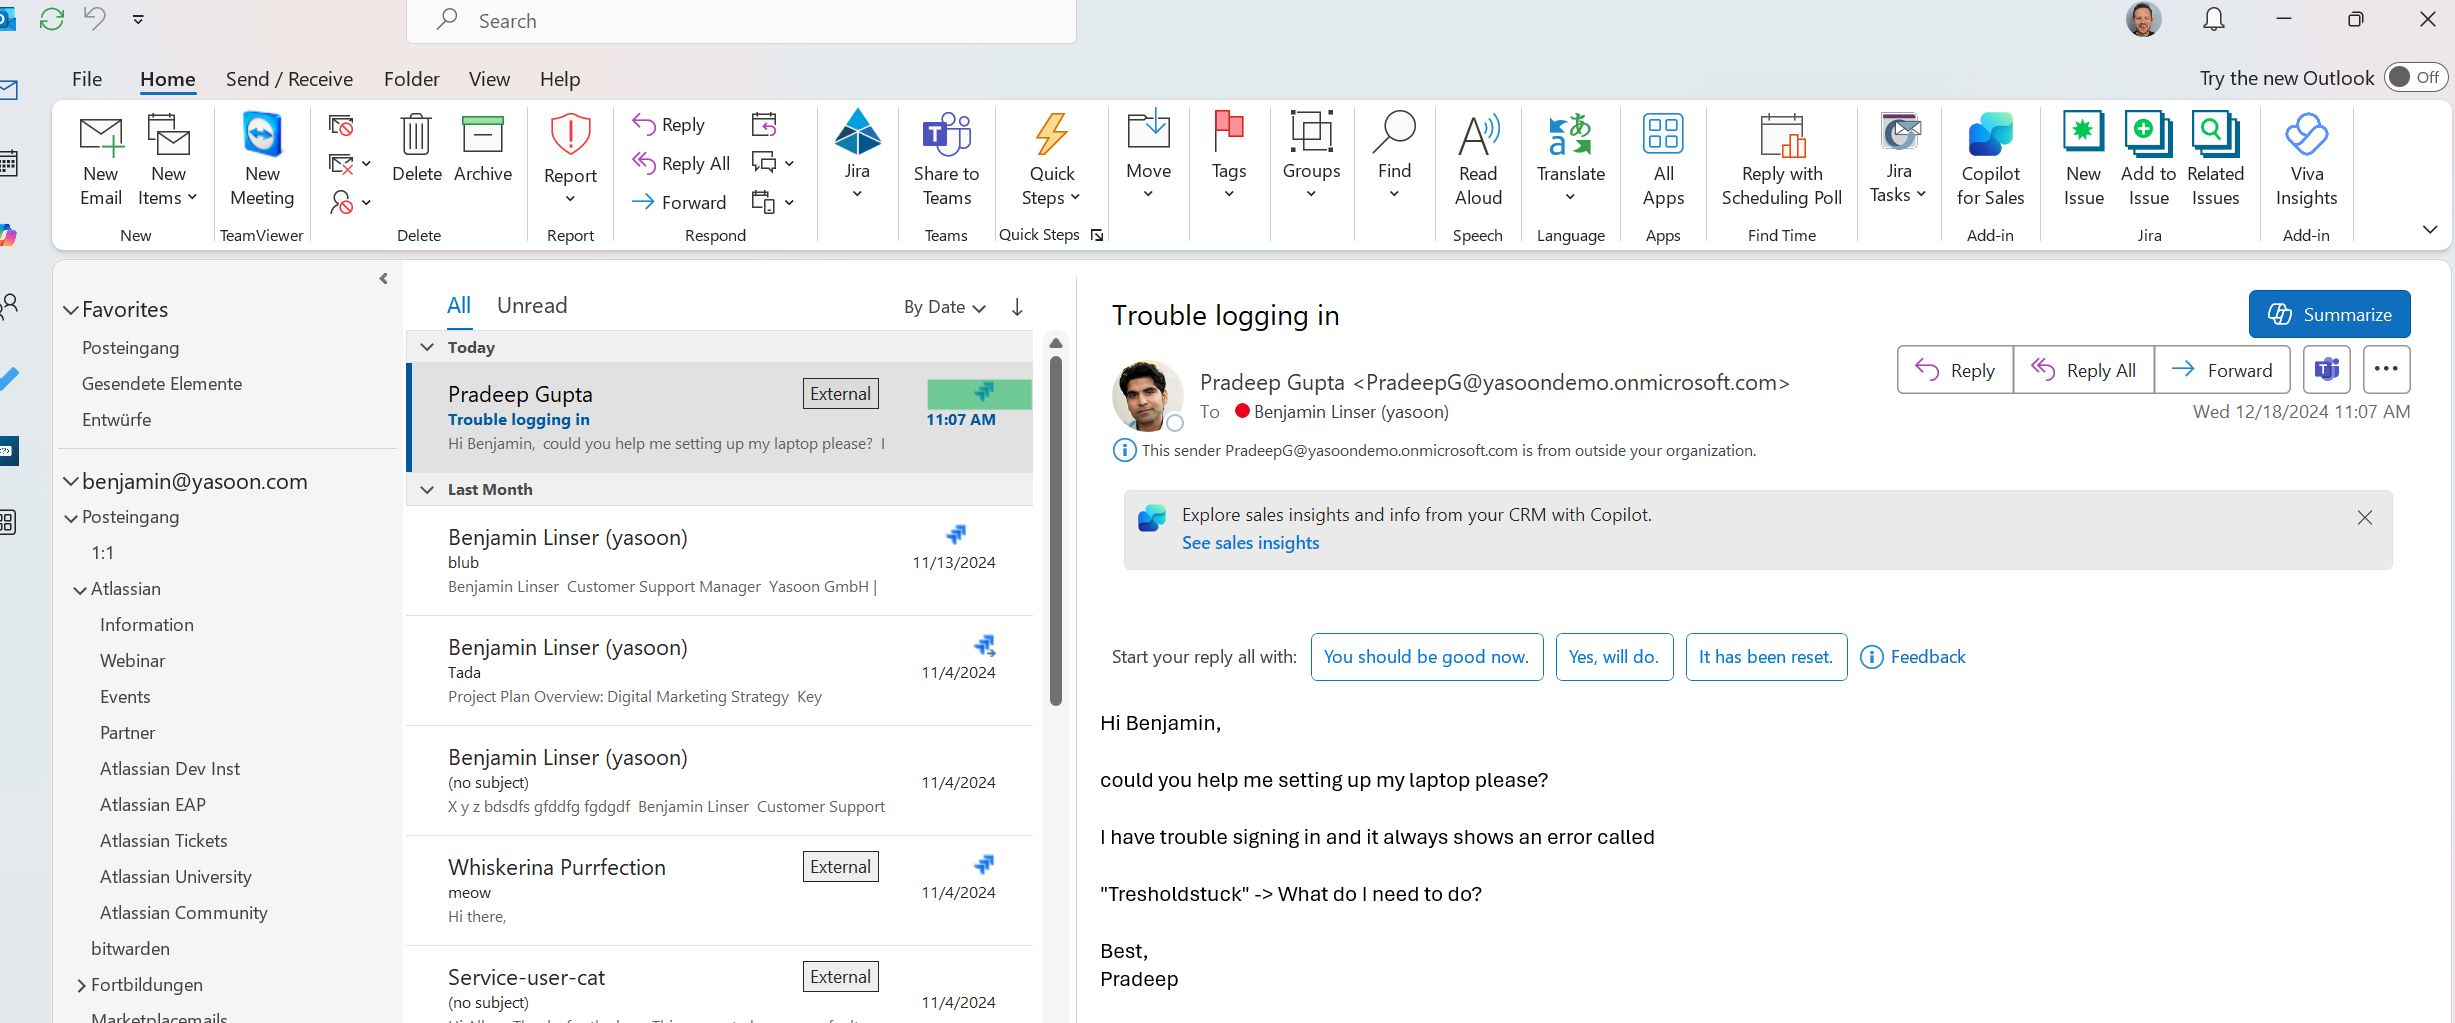
Task: Switch message list filter to Unread
Action: click(531, 306)
